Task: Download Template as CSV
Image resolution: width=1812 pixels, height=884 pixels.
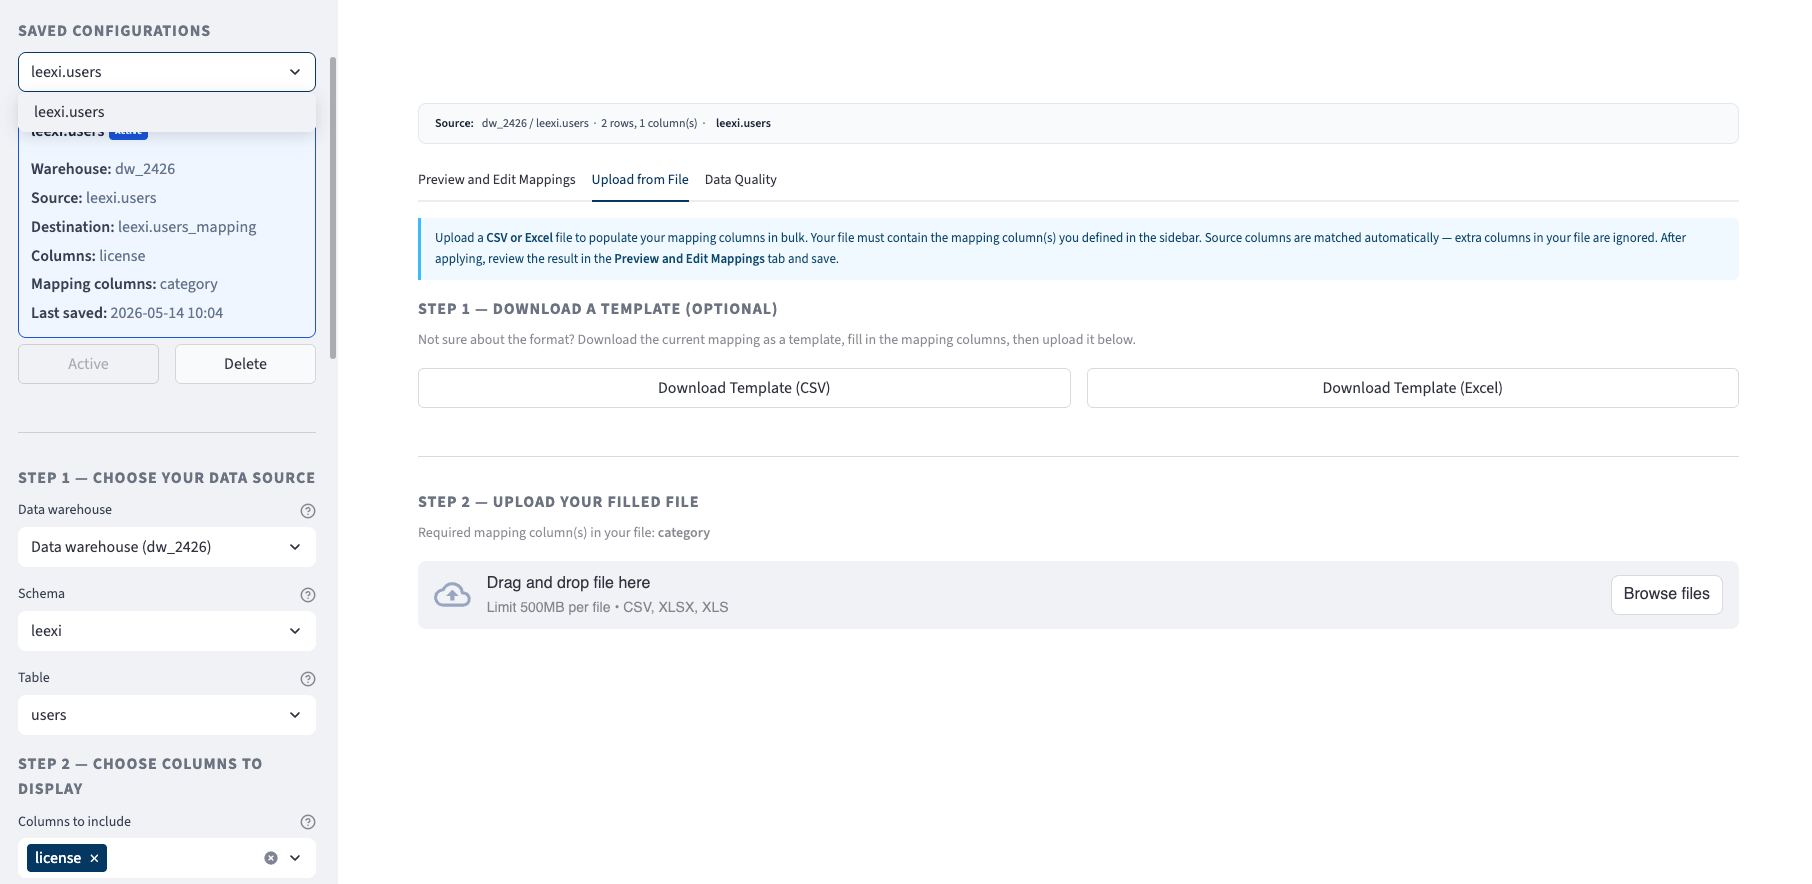Action: 744,388
